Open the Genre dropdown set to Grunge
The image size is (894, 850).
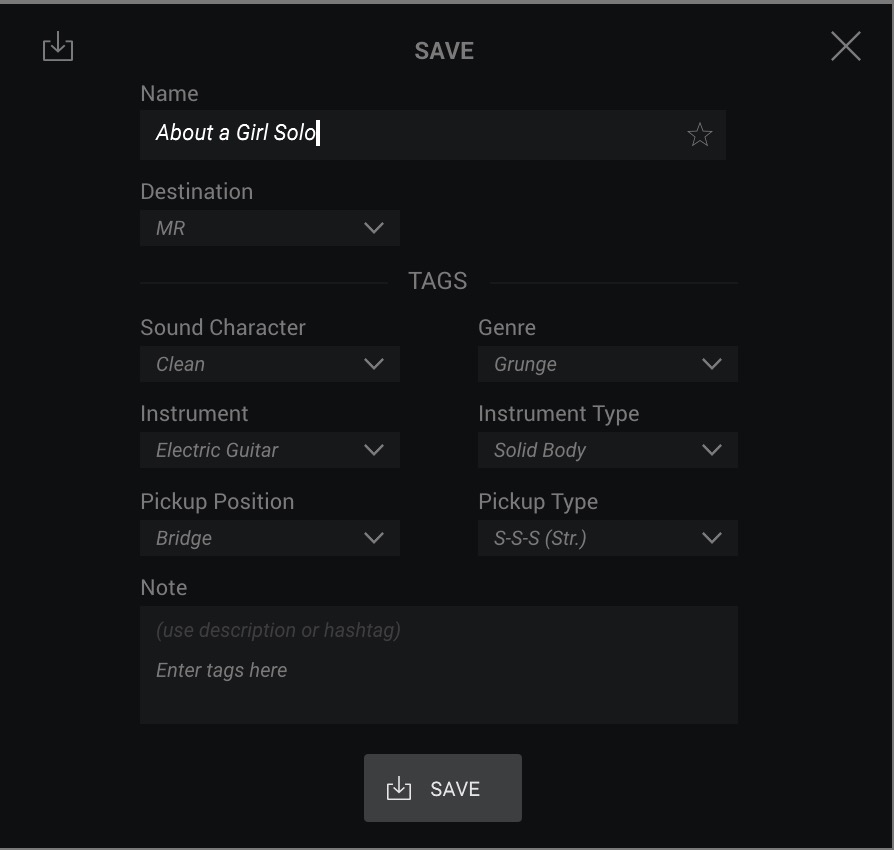608,364
